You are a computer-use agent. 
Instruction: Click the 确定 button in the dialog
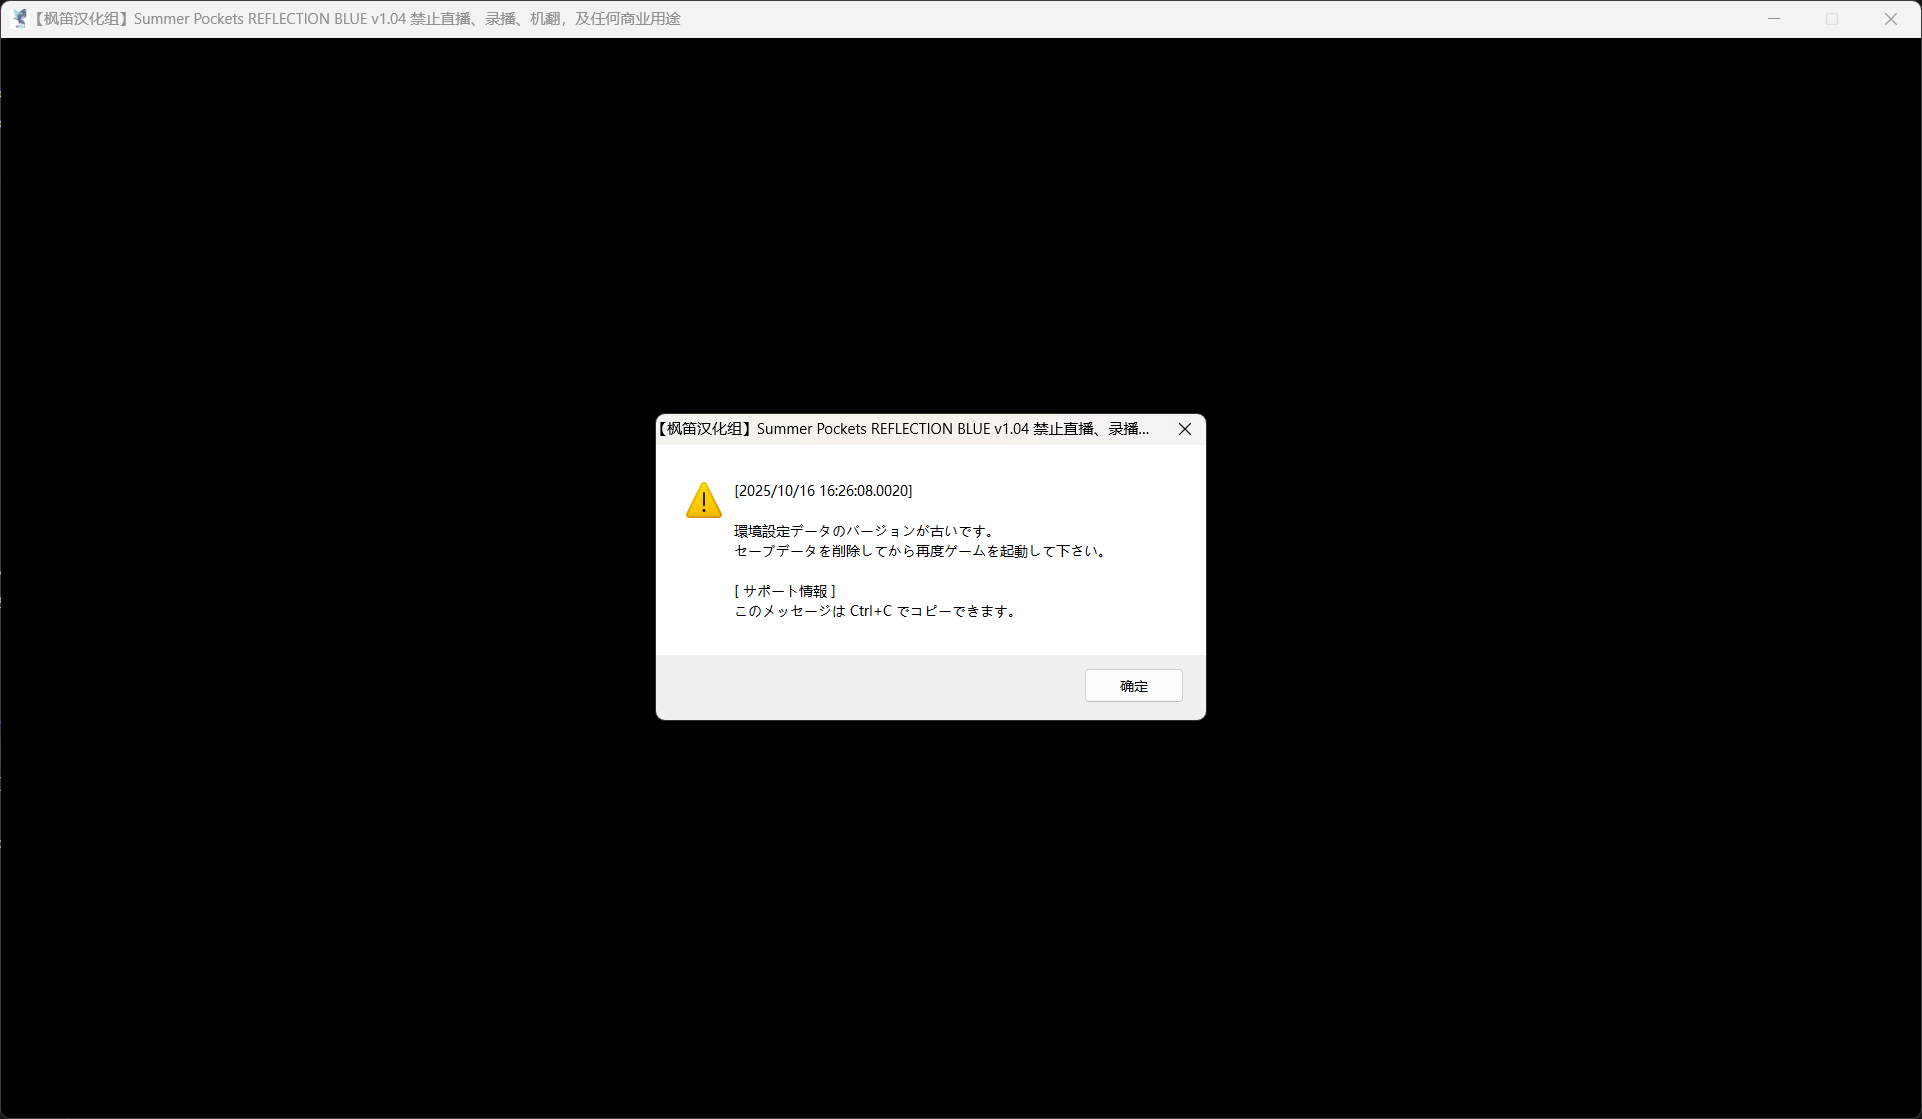coord(1133,686)
